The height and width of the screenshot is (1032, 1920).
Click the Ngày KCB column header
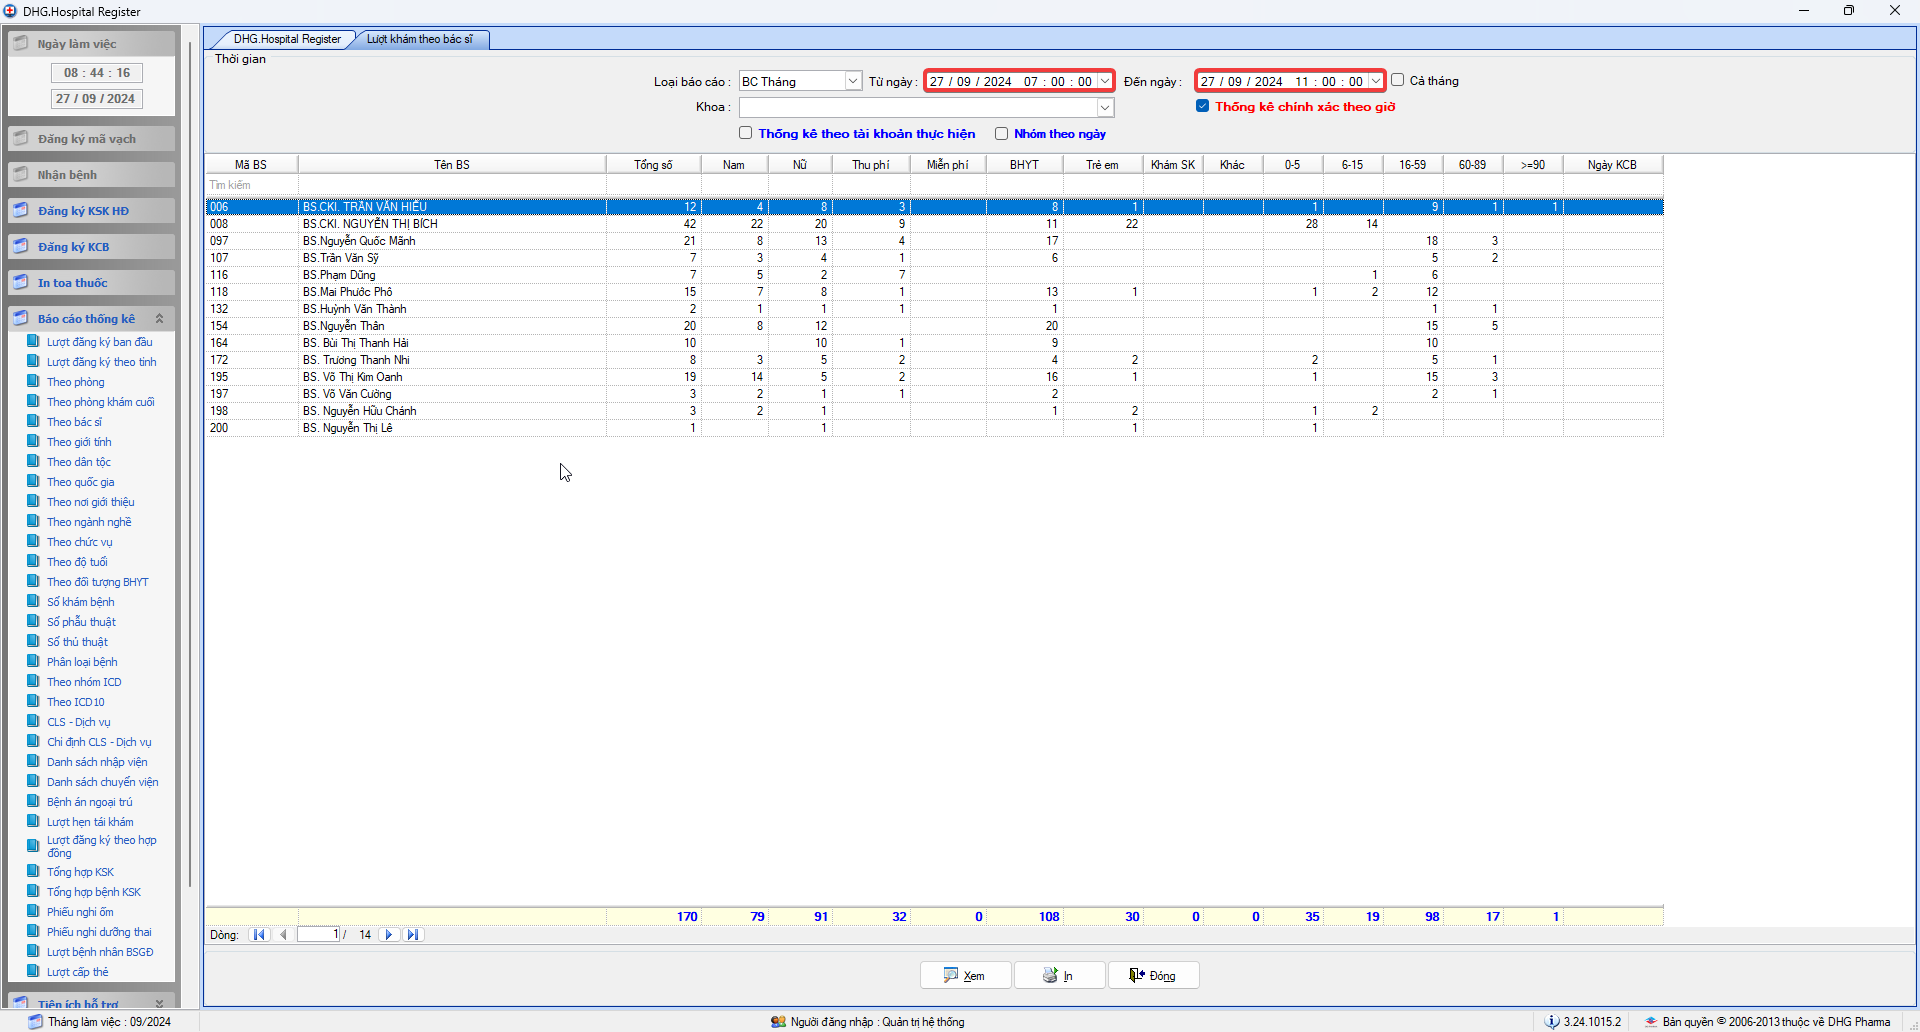click(1612, 165)
